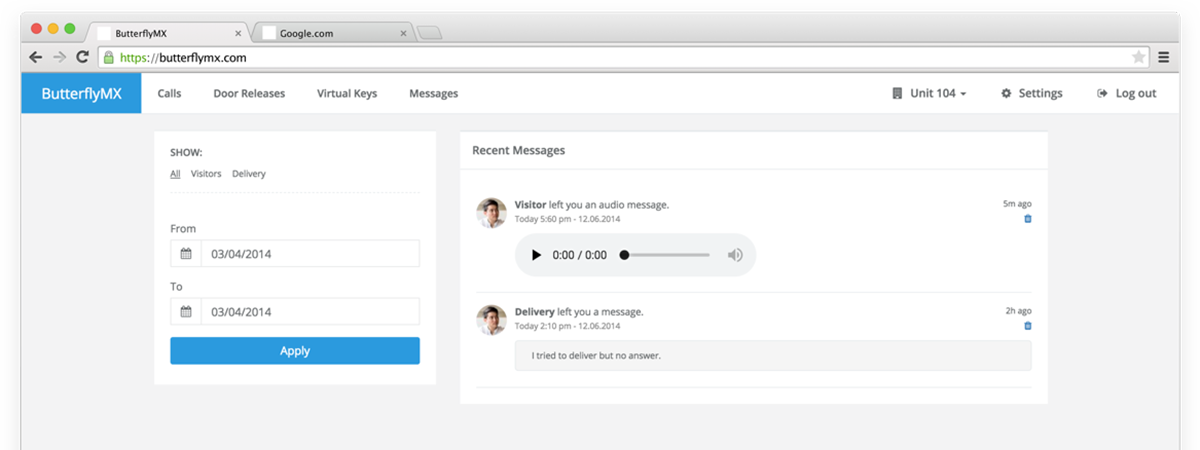Click the browser forward arrow
Image resolution: width=1200 pixels, height=450 pixels.
pyautogui.click(x=59, y=57)
